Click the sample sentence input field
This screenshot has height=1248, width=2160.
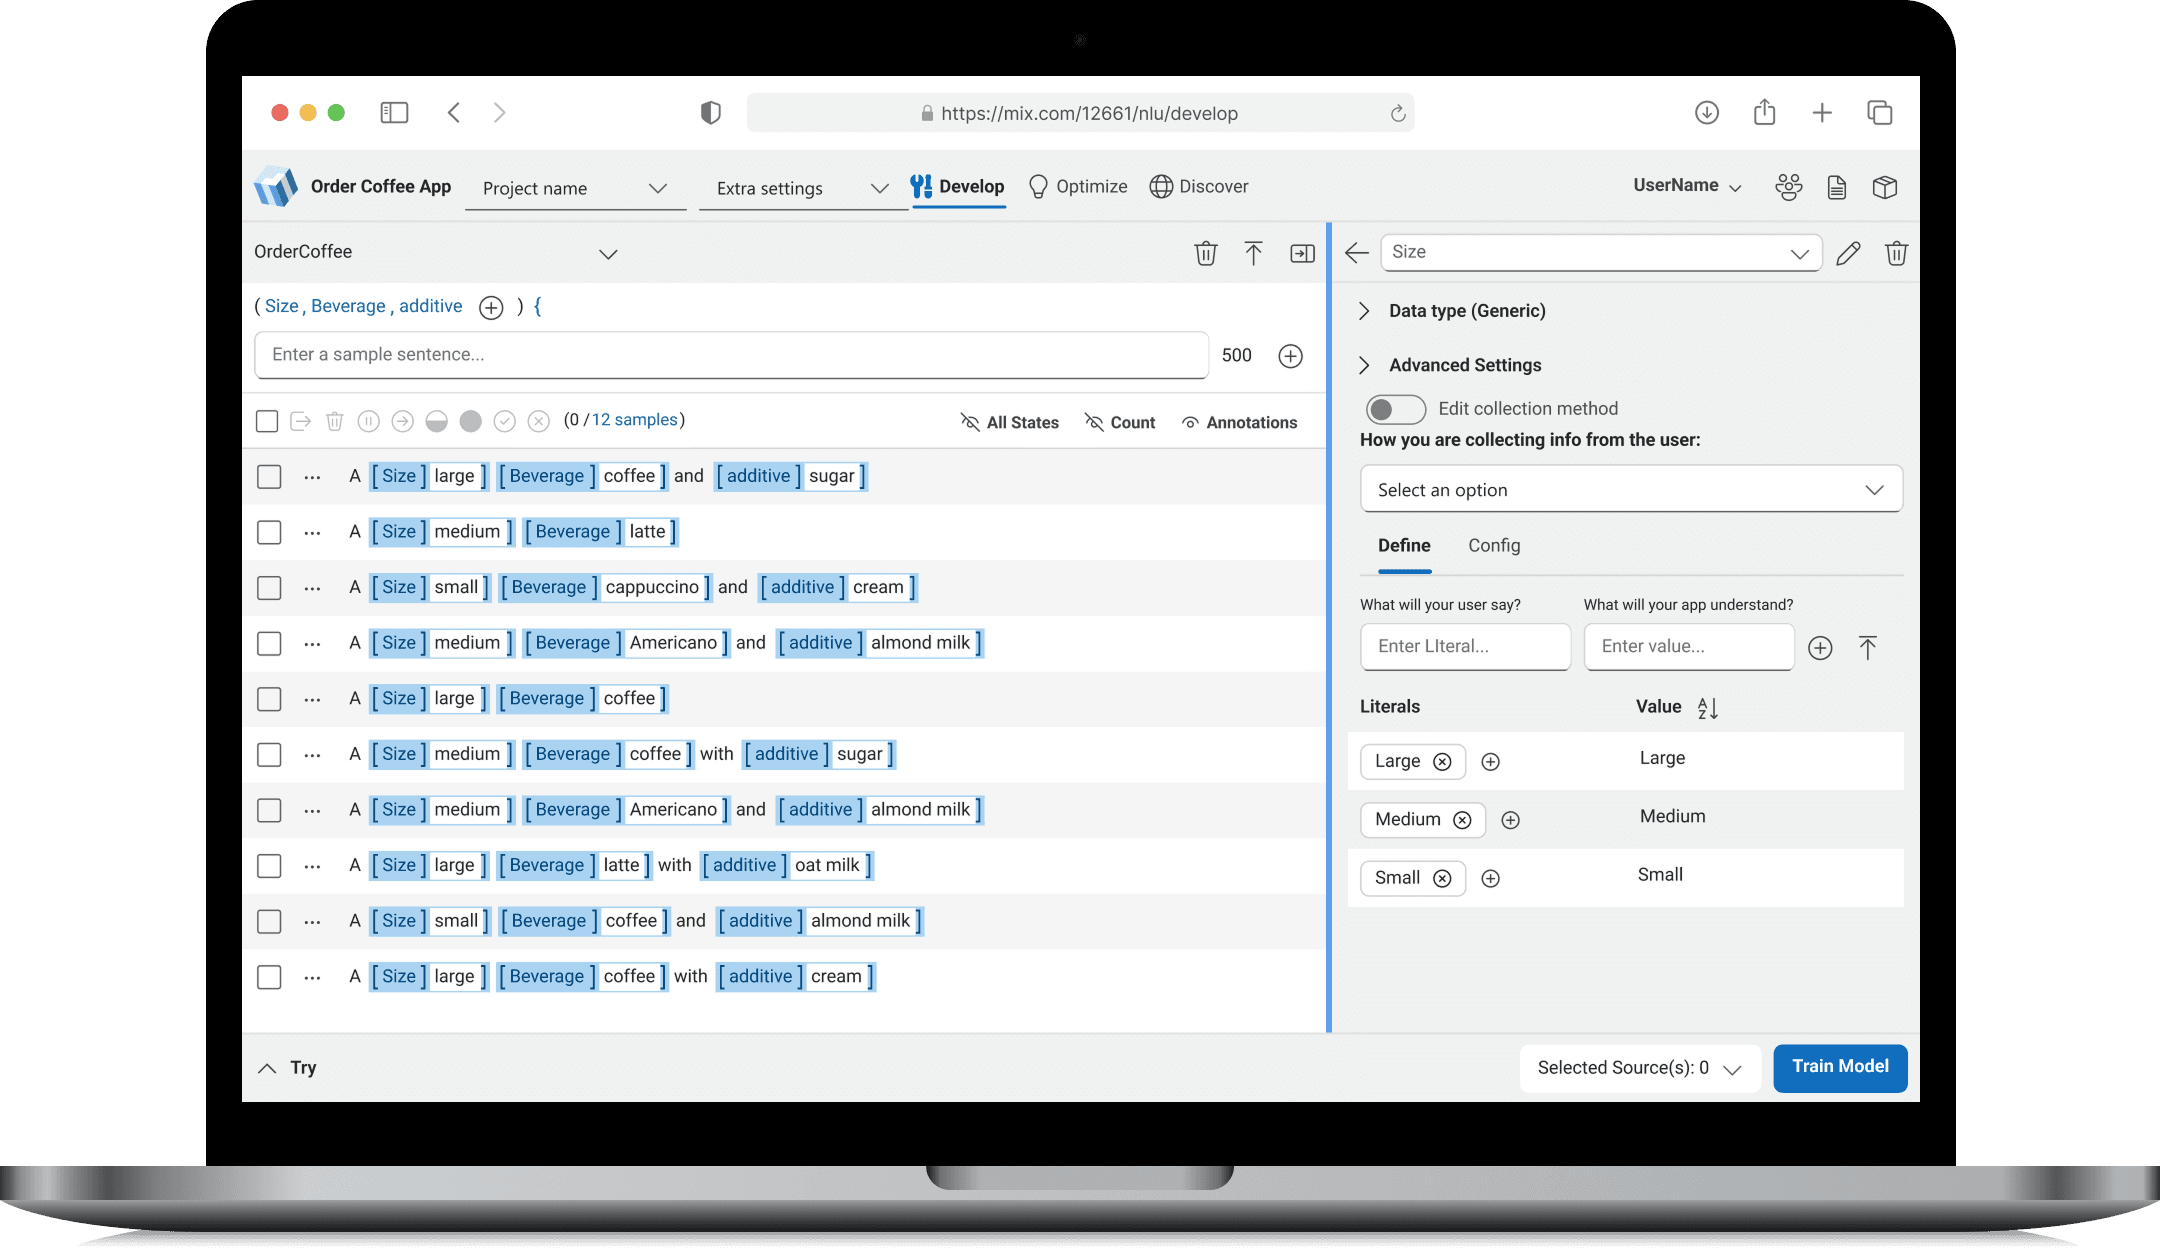[x=731, y=355]
